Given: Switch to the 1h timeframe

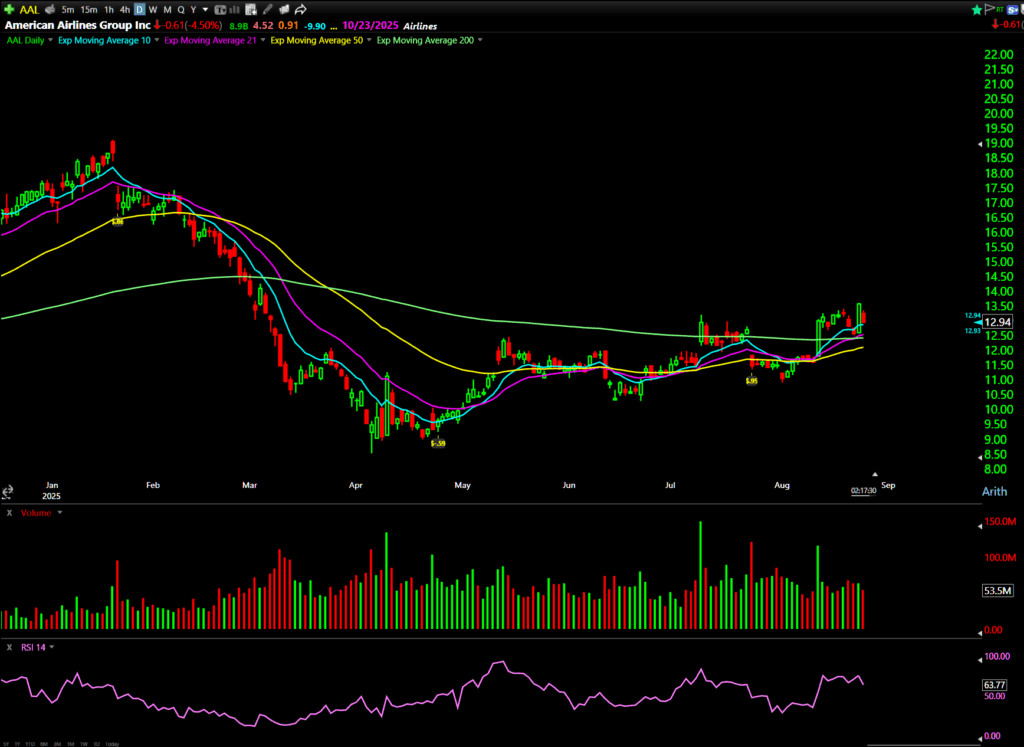Looking at the screenshot, I should [109, 10].
